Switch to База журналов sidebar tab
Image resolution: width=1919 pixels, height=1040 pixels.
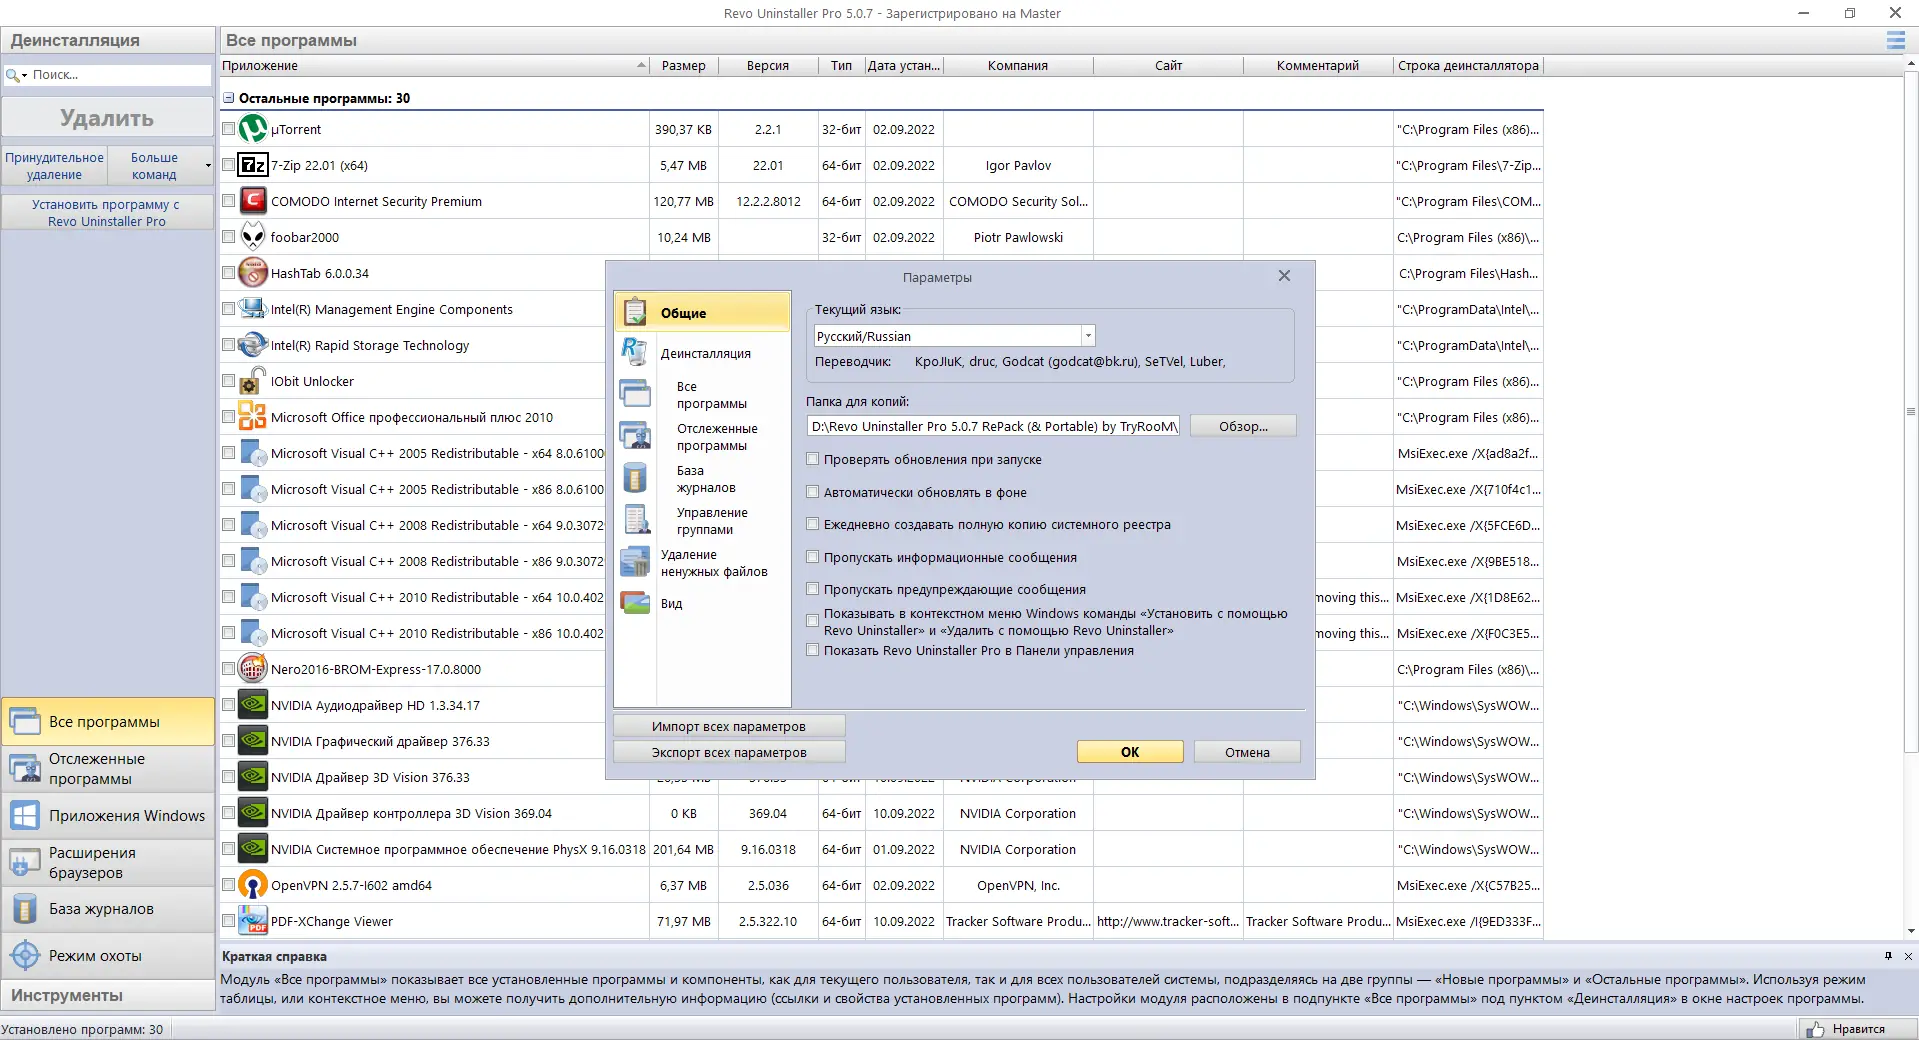(x=108, y=909)
